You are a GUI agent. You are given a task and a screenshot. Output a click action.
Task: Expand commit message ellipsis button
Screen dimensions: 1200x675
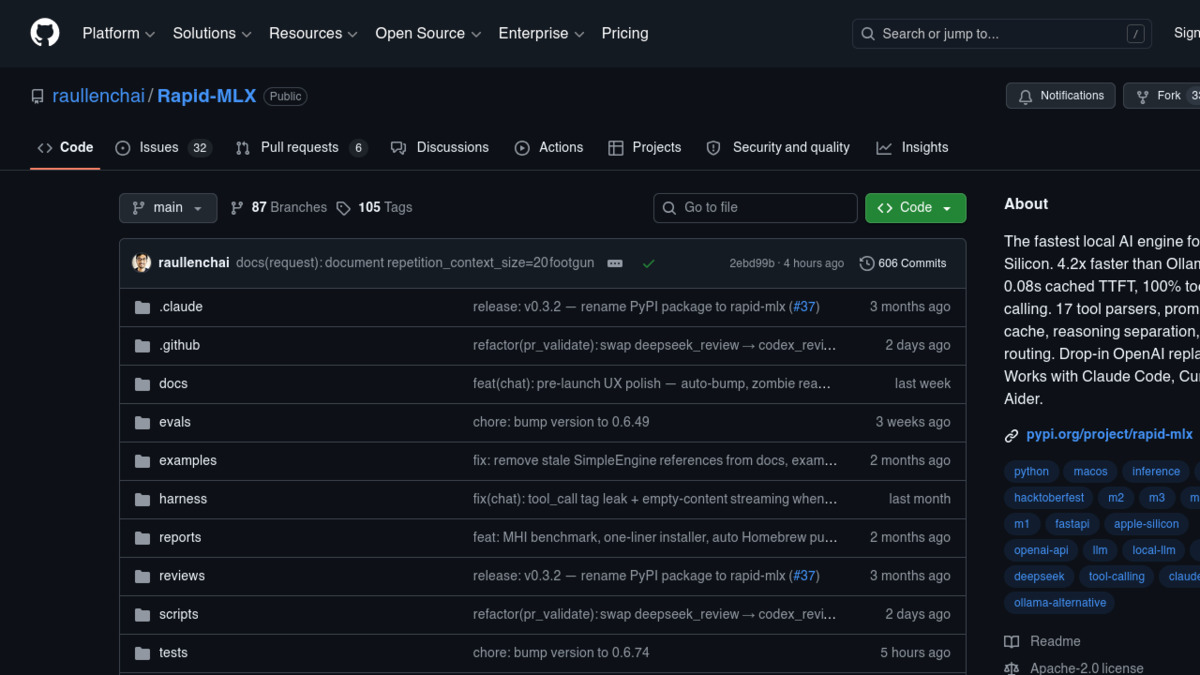(615, 263)
